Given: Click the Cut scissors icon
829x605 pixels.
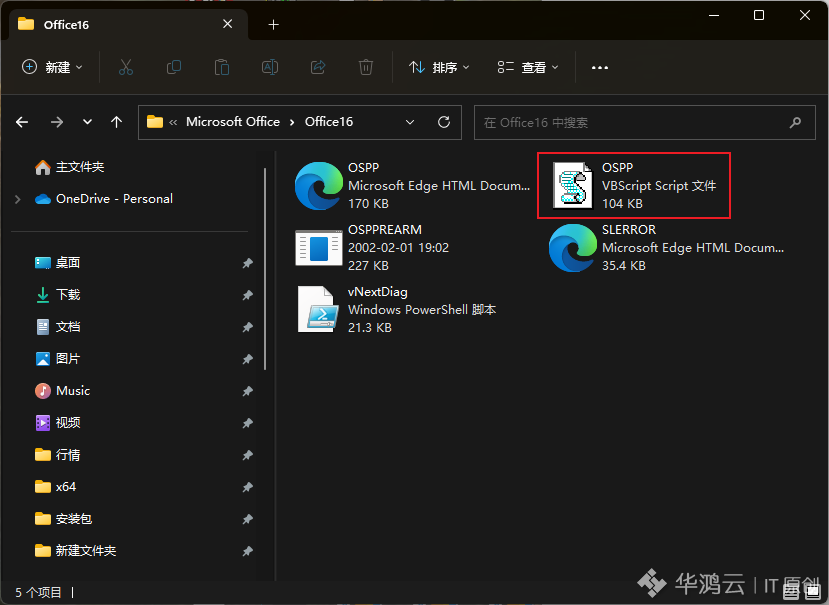Looking at the screenshot, I should 126,67.
